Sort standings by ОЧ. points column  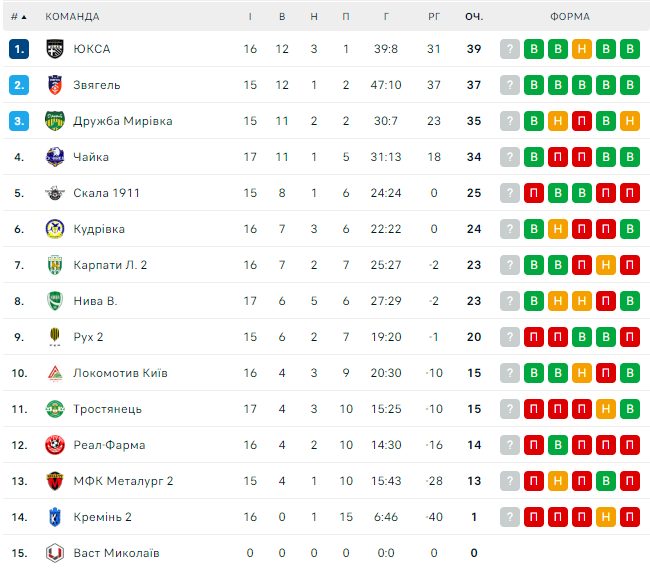click(x=474, y=17)
